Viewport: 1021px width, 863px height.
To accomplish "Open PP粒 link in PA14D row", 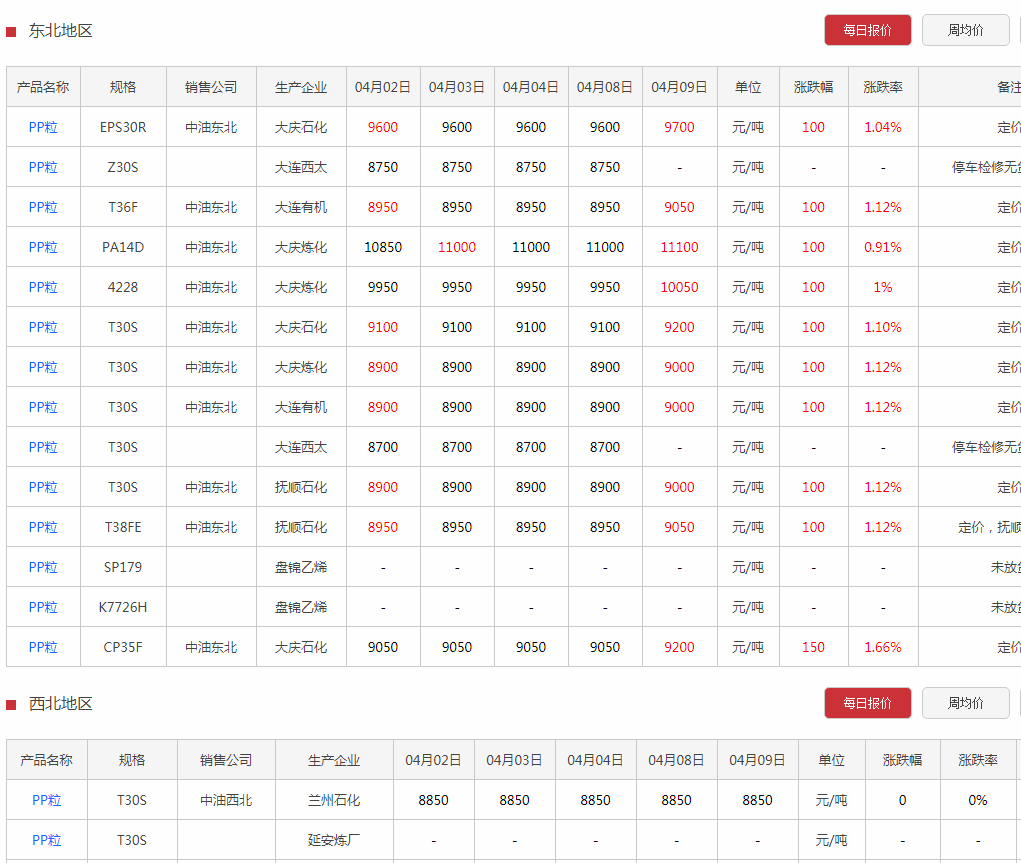I will [43, 247].
